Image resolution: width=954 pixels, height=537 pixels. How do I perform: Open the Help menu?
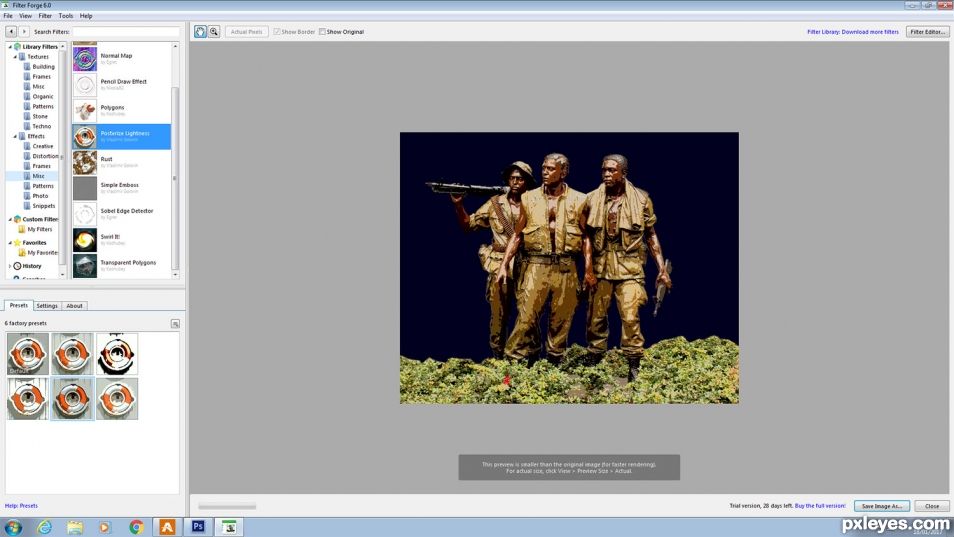[86, 16]
